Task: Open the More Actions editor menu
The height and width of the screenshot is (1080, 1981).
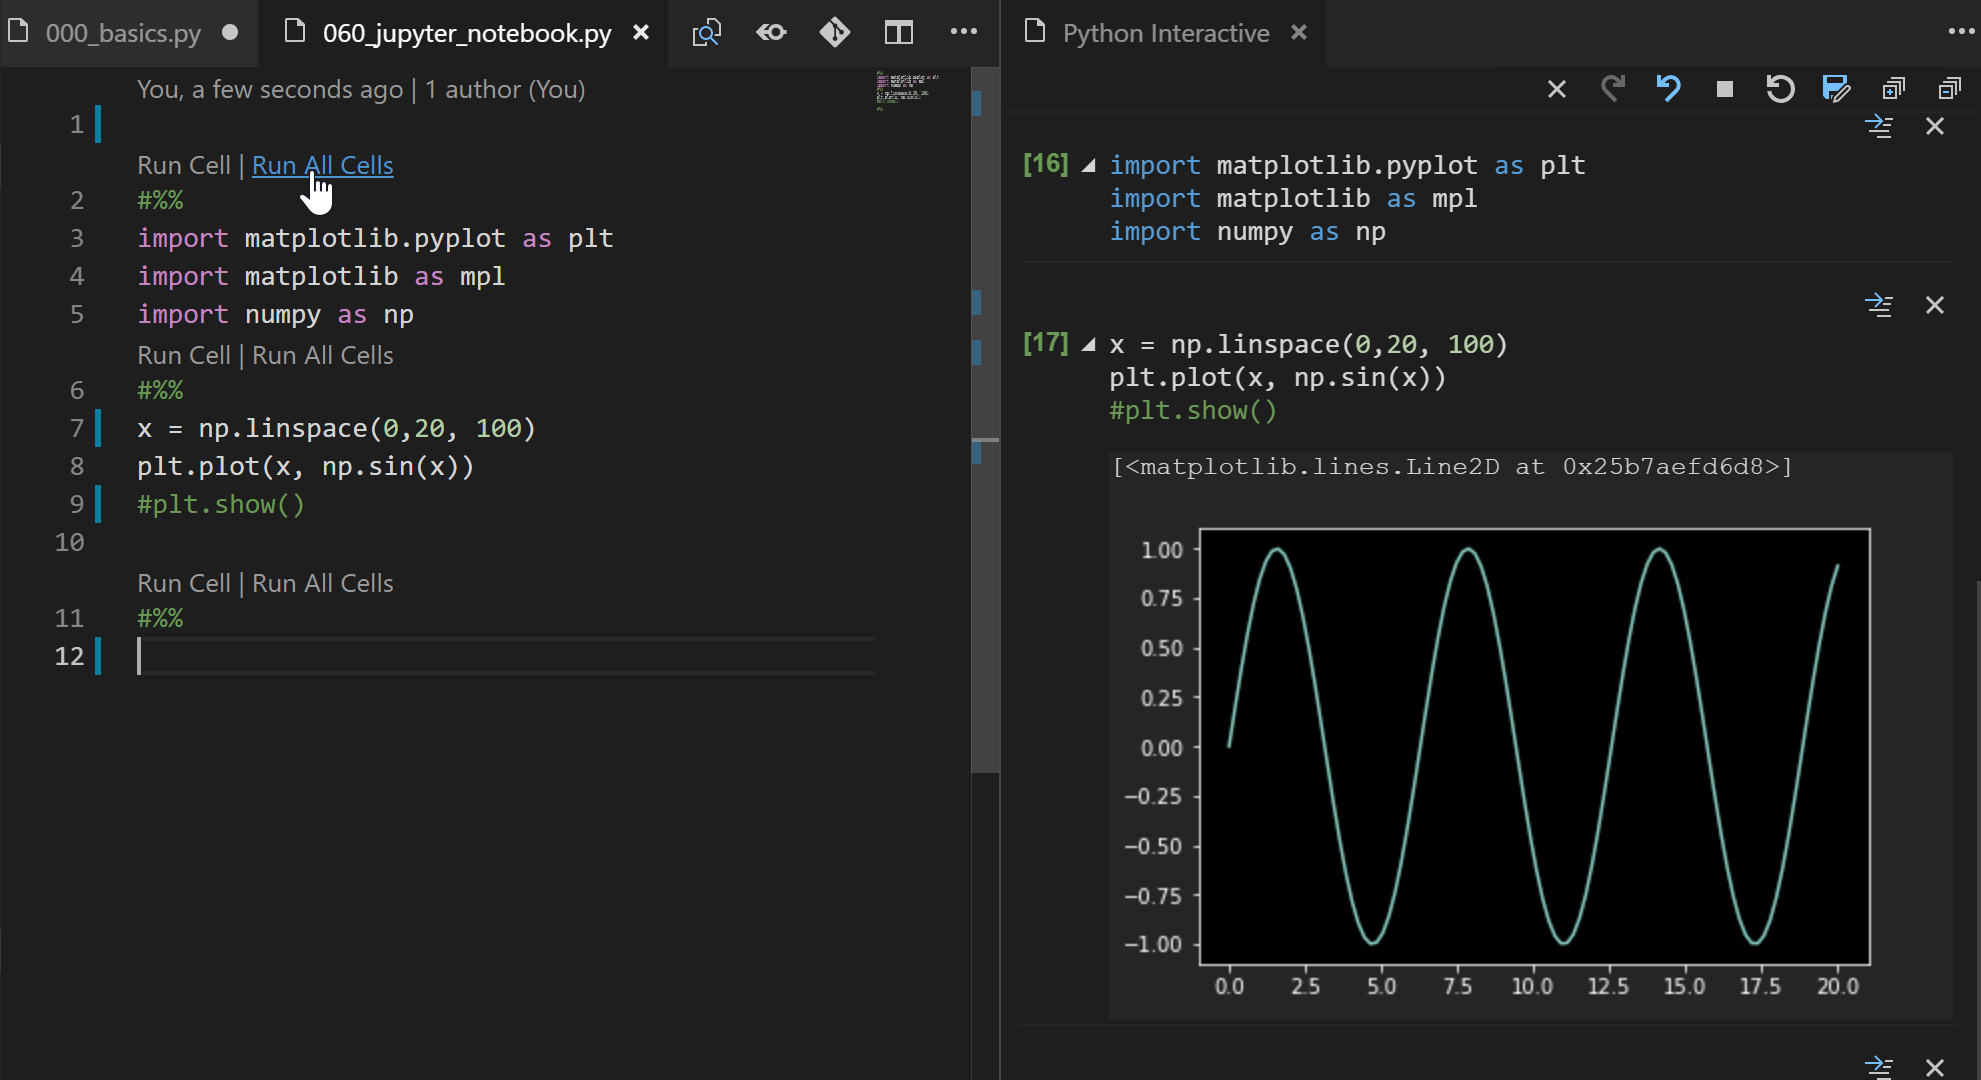Action: point(963,32)
